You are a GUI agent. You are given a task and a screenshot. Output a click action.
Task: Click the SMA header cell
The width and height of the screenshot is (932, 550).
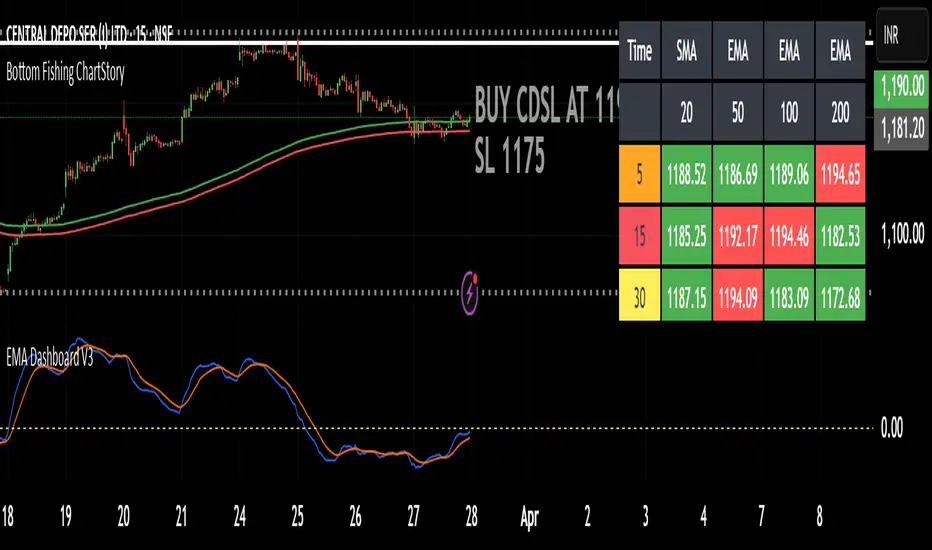(x=687, y=51)
